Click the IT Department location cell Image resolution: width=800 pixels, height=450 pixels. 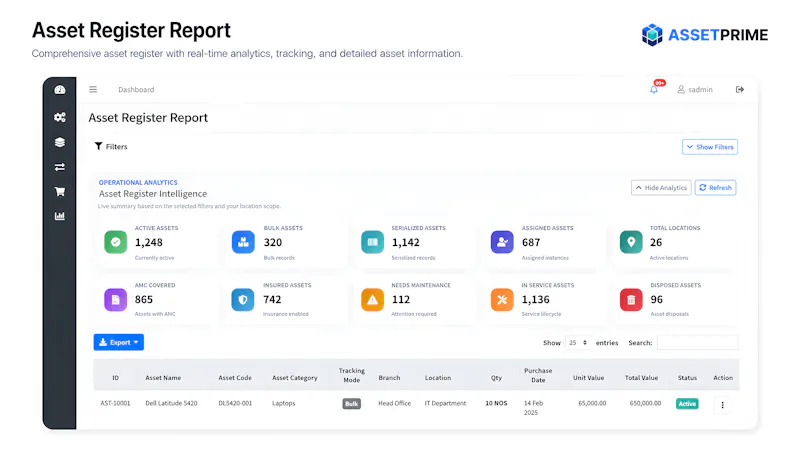(x=445, y=403)
